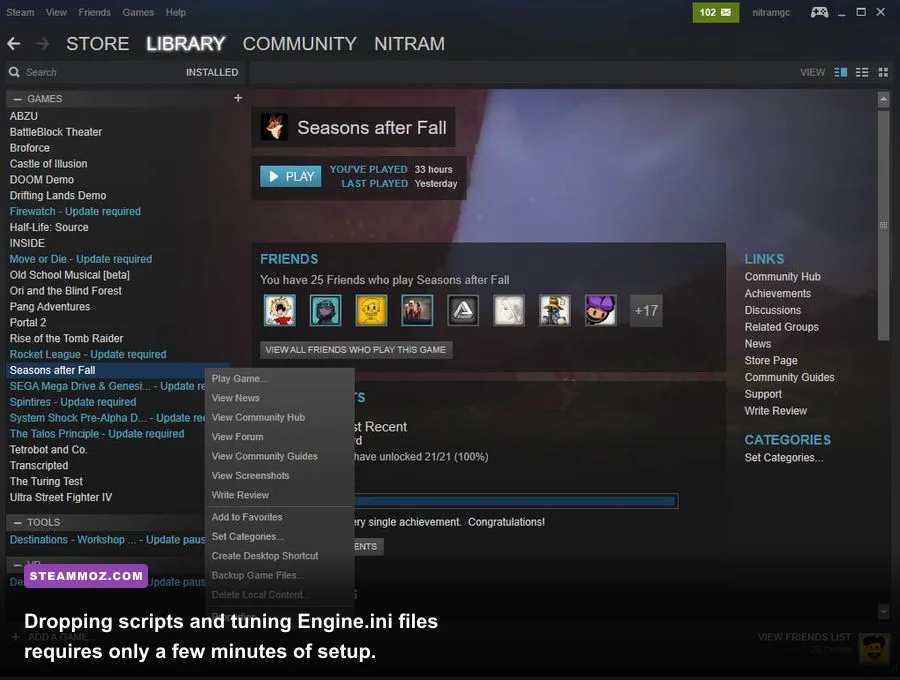Open the Steam menu
Viewport: 900px width, 680px height.
pyautogui.click(x=20, y=12)
